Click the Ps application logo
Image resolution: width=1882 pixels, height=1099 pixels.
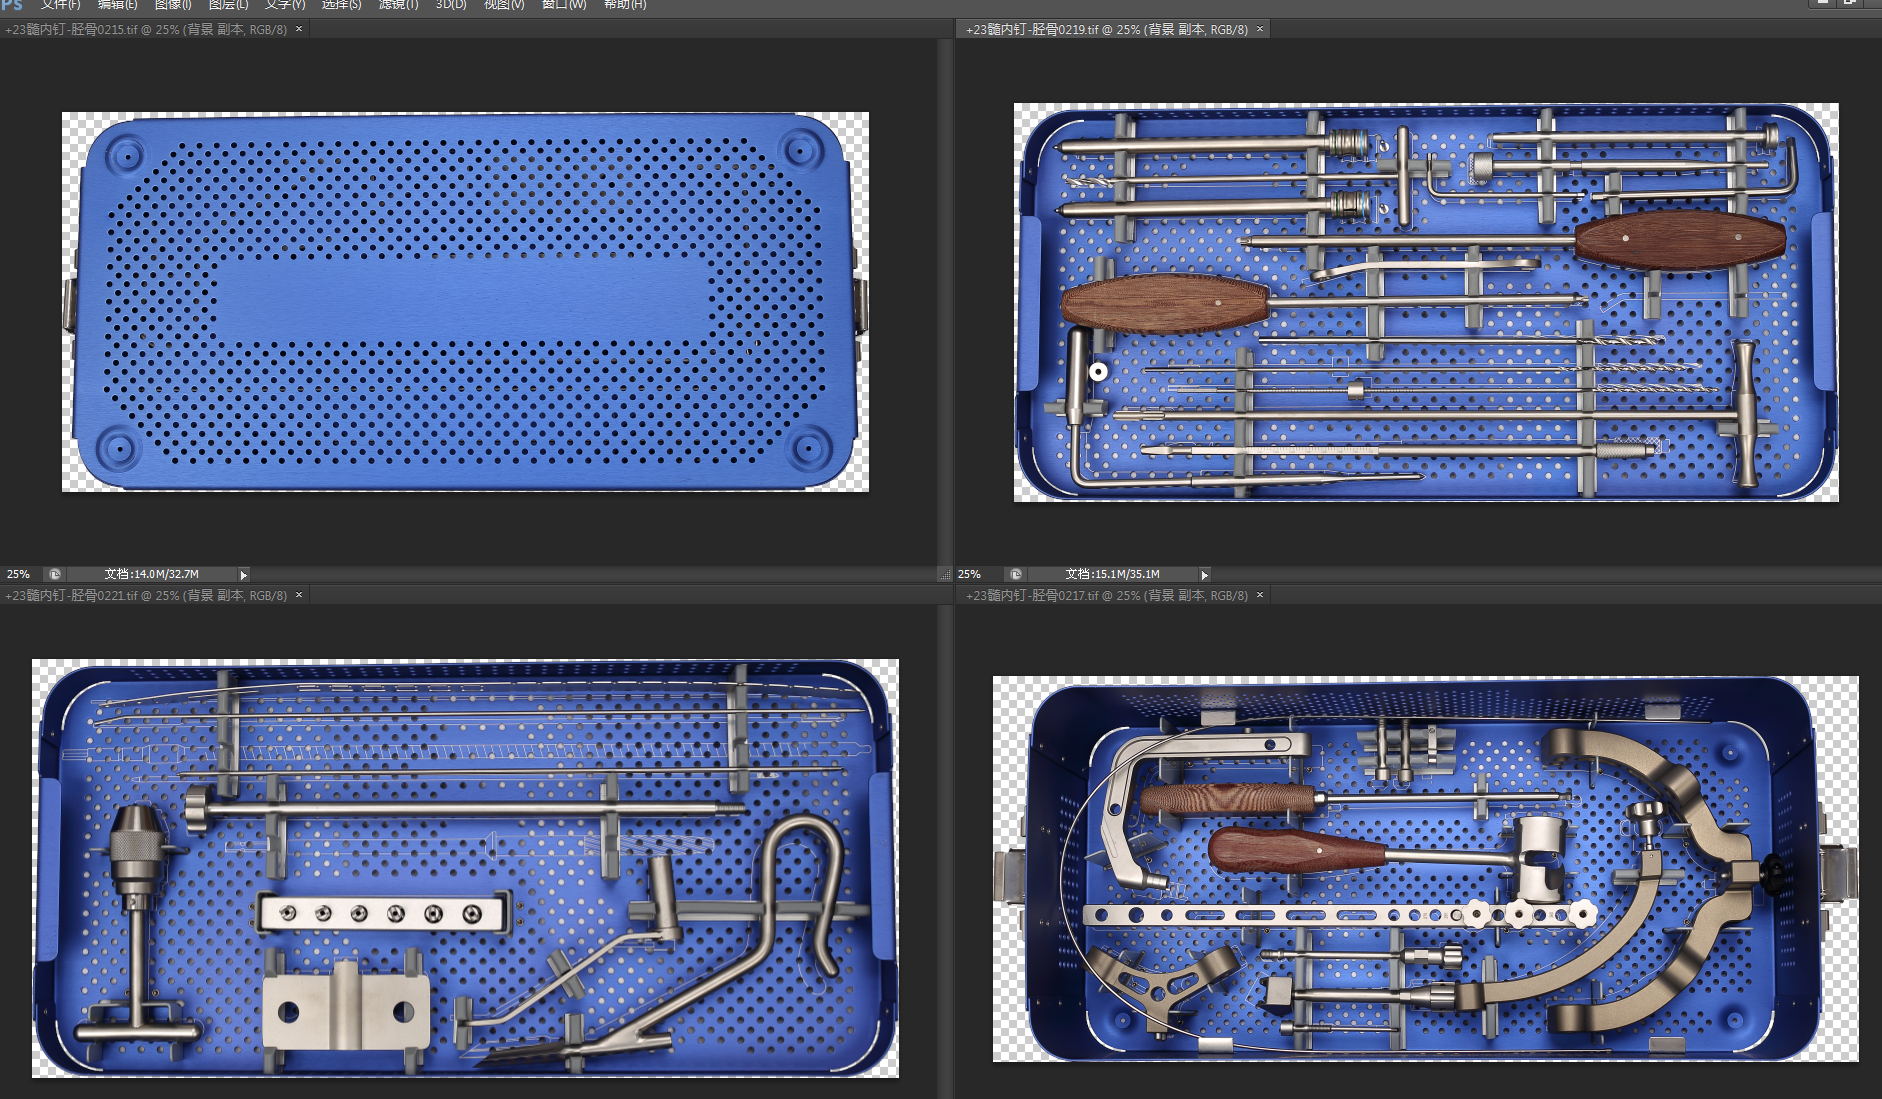tap(12, 4)
